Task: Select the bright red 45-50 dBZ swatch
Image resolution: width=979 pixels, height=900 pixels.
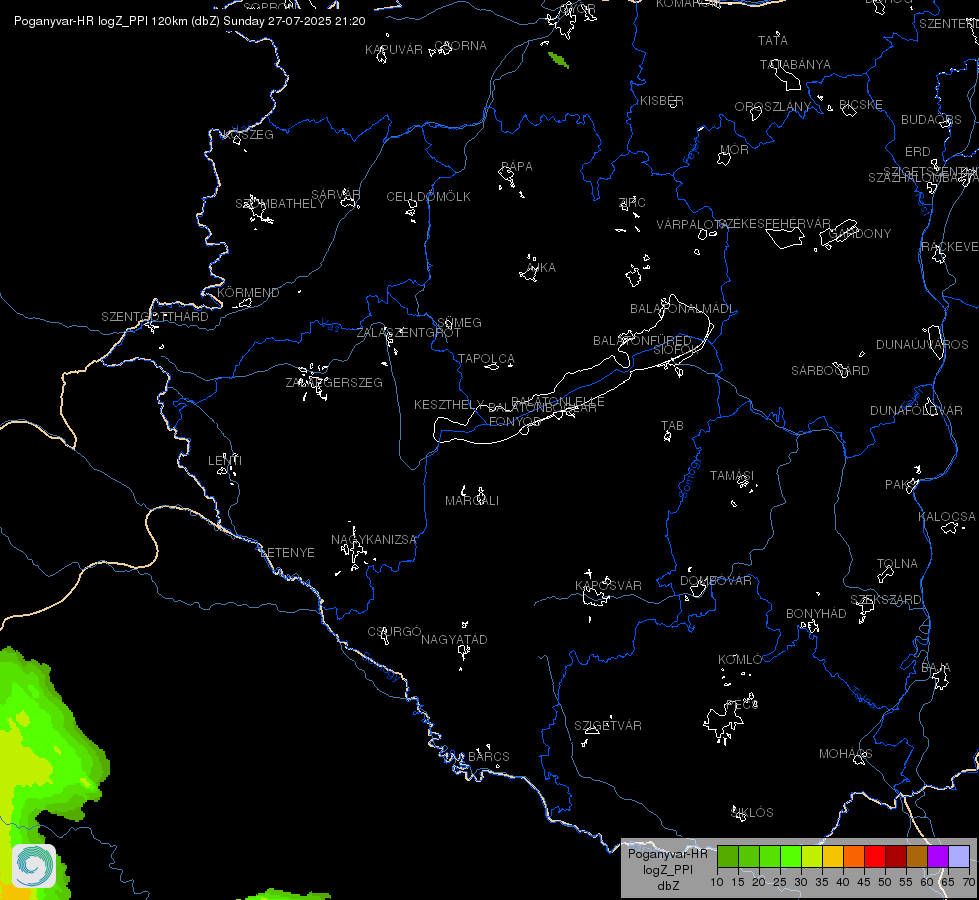Action: [x=875, y=856]
